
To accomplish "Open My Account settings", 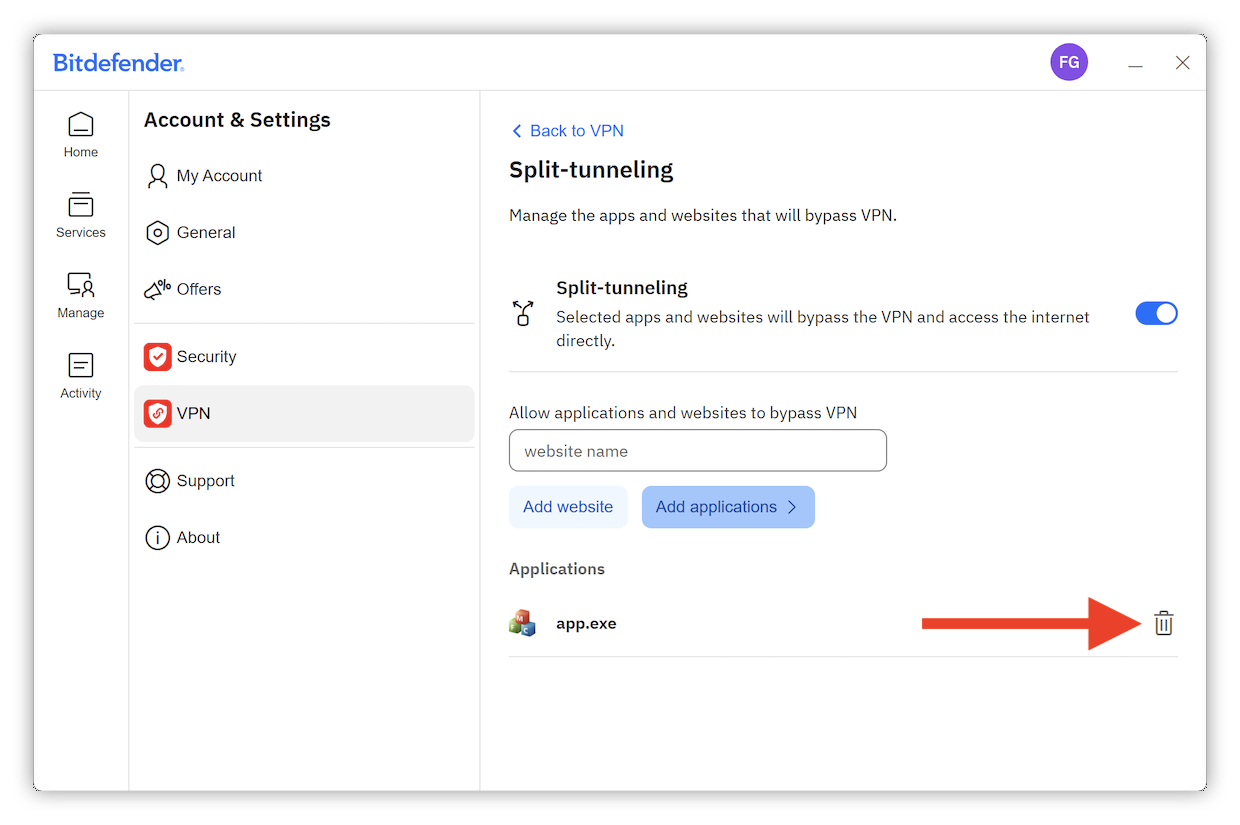I will tap(304, 176).
